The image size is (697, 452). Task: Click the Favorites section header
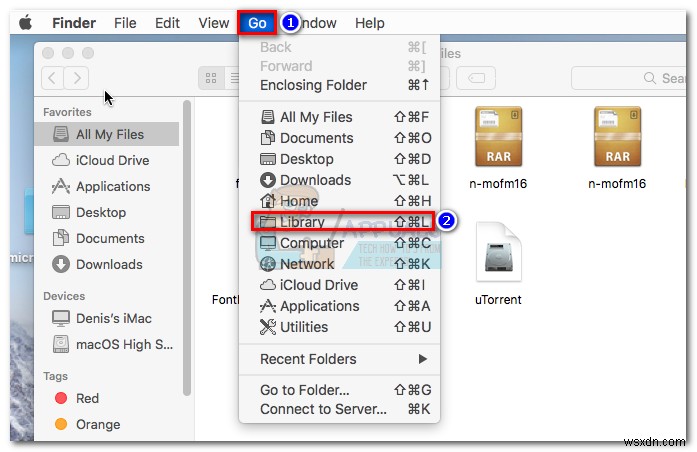[67, 112]
